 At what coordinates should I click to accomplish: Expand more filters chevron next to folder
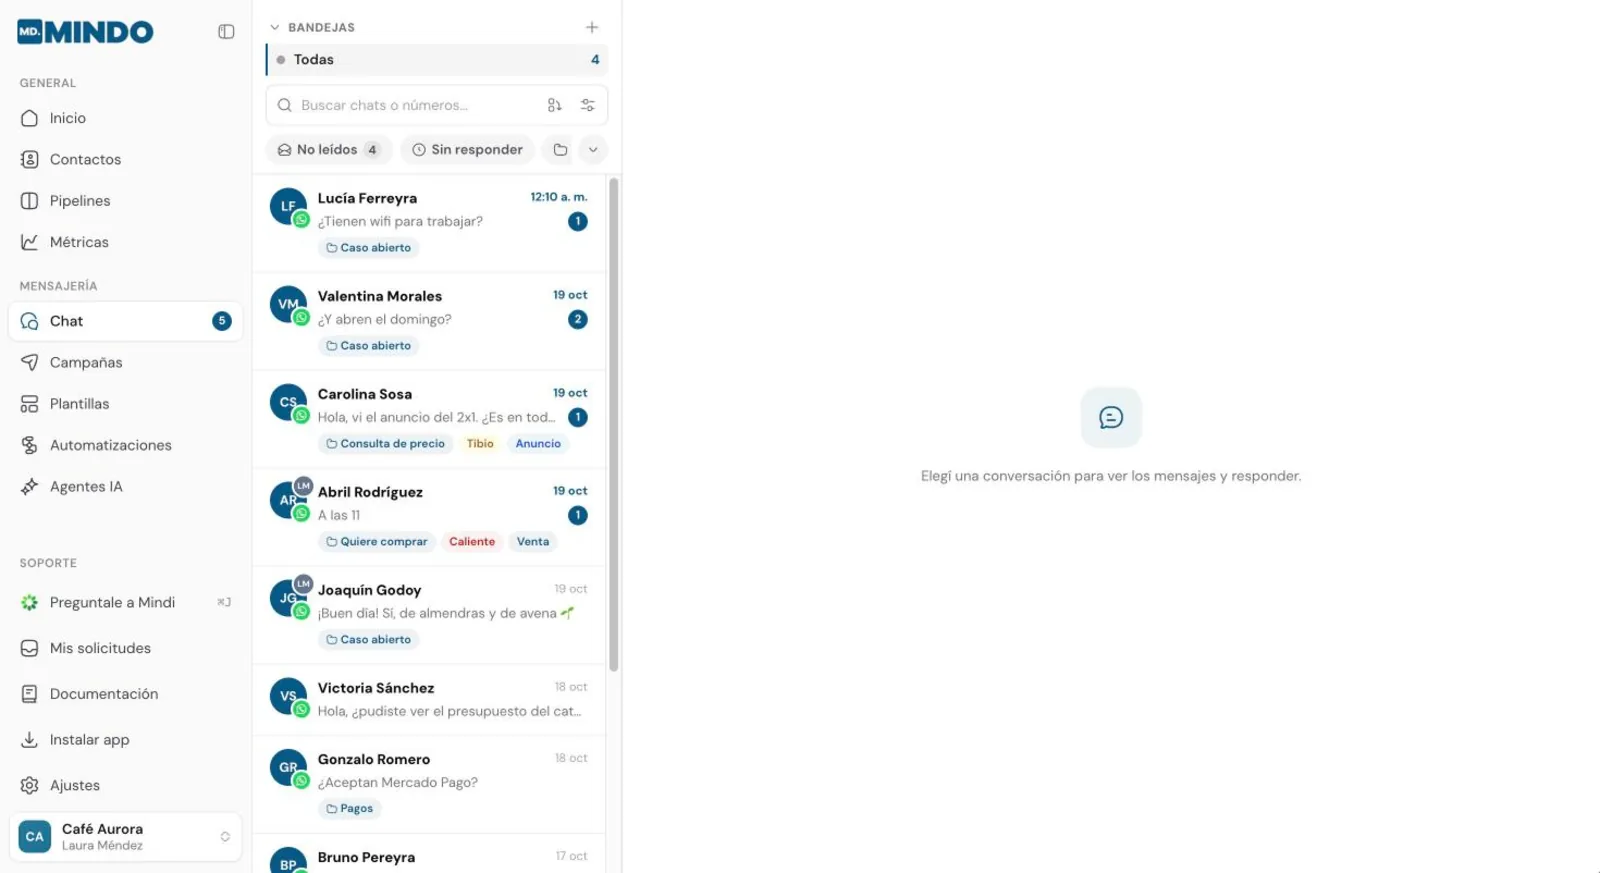[593, 150]
